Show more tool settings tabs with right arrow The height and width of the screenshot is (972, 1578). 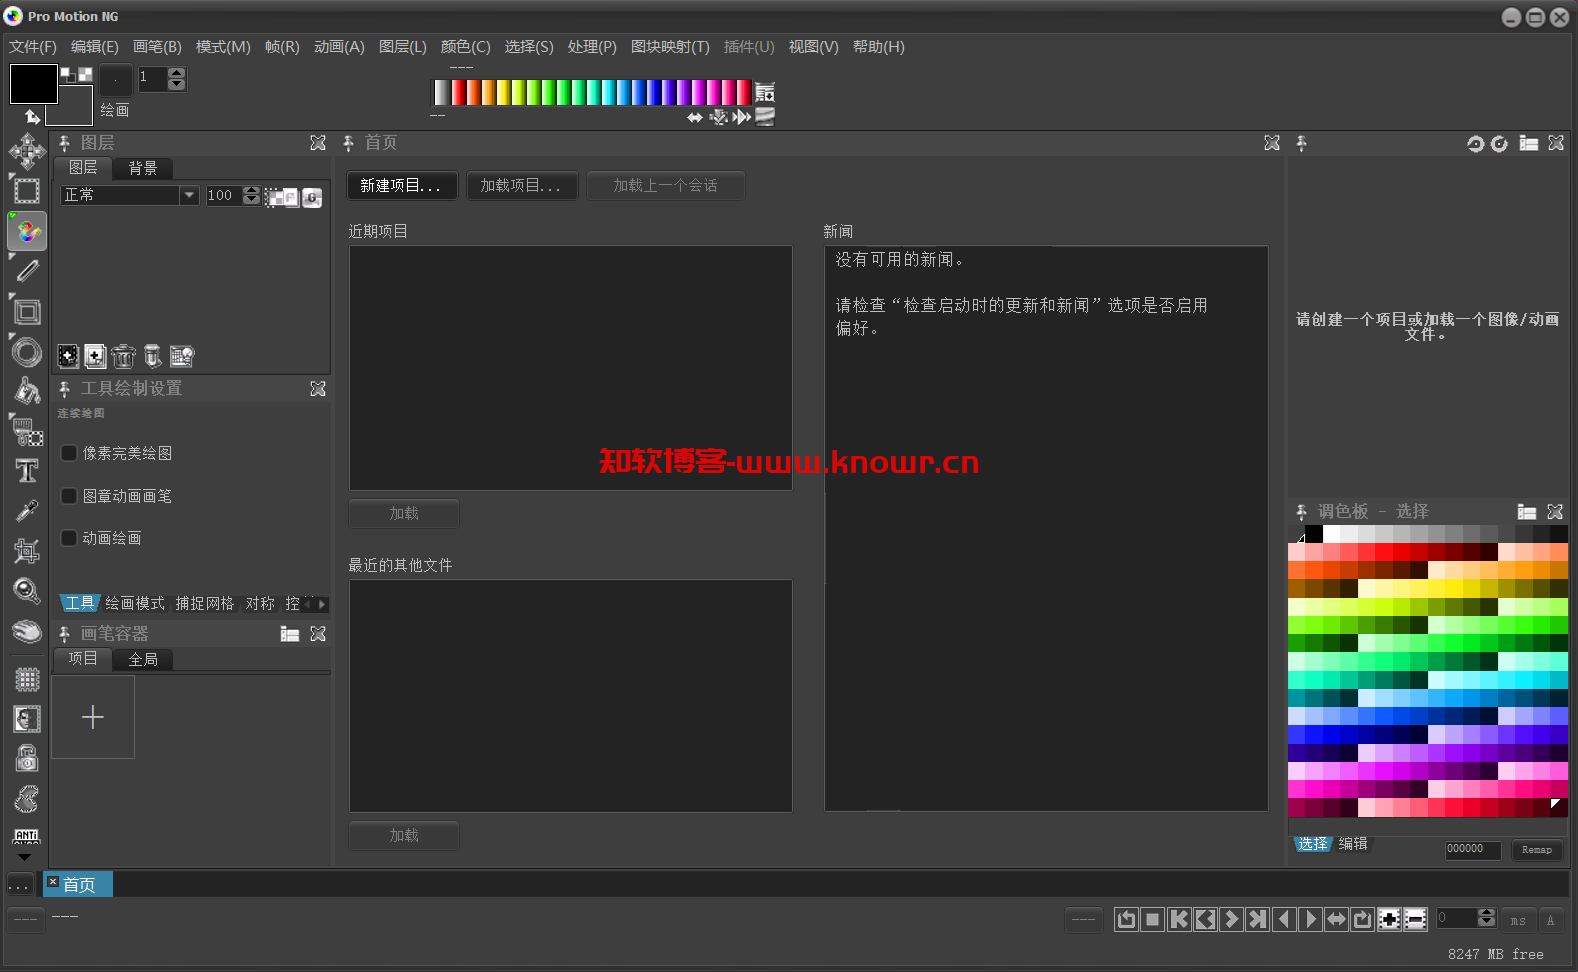coord(322,604)
